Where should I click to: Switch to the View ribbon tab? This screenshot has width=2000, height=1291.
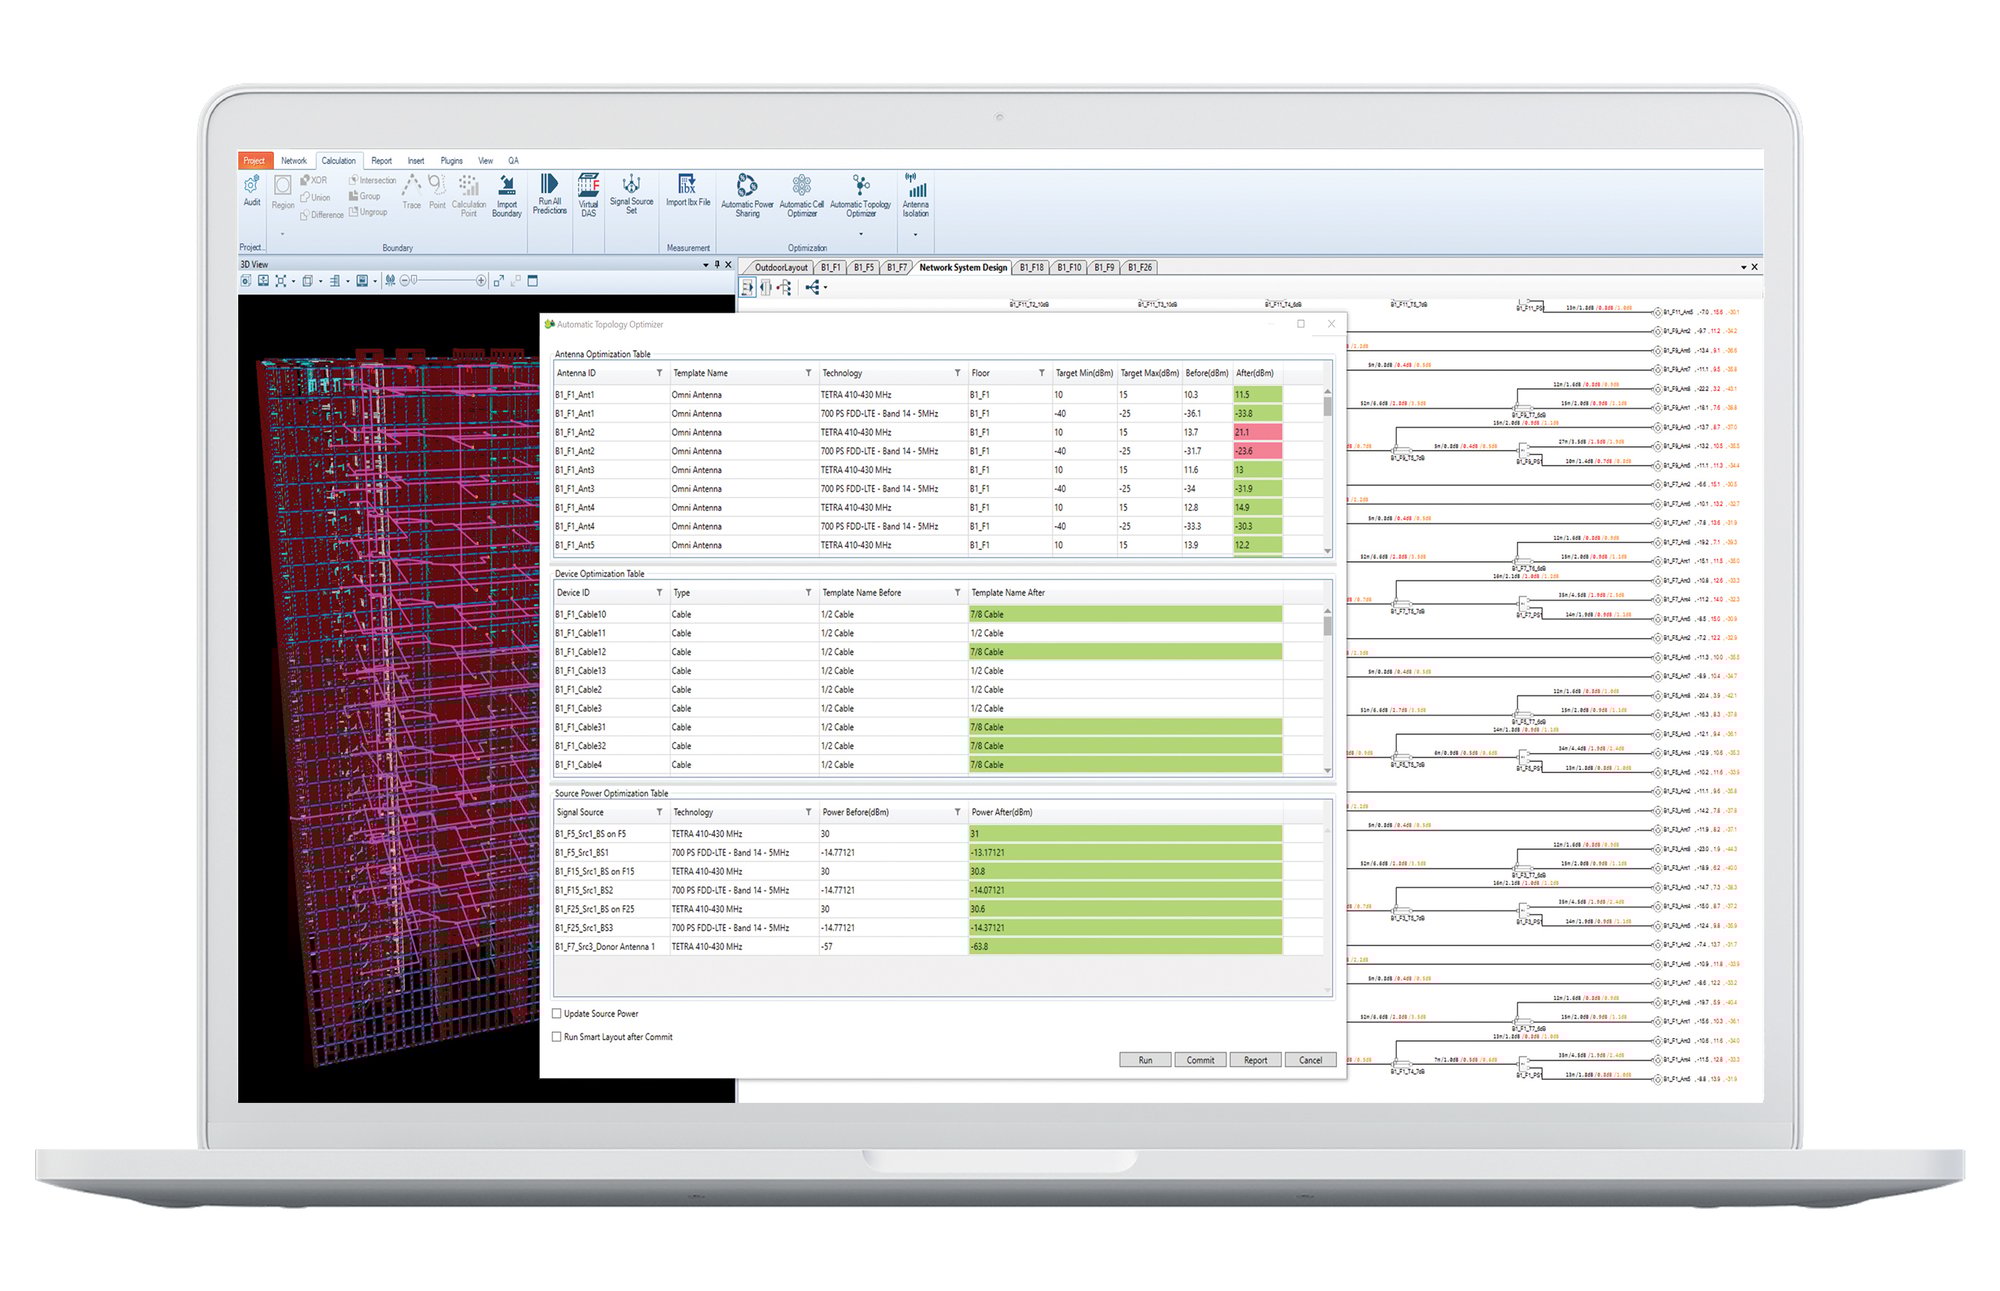(485, 160)
